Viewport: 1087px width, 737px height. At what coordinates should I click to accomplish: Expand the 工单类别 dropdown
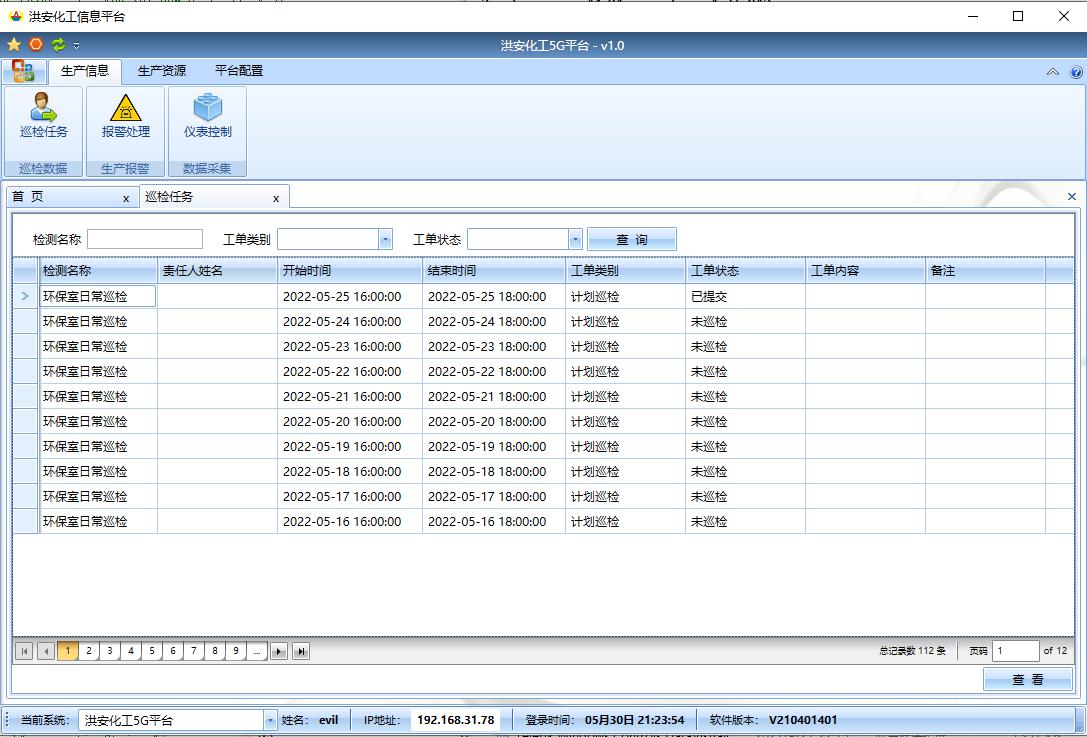pyautogui.click(x=385, y=239)
